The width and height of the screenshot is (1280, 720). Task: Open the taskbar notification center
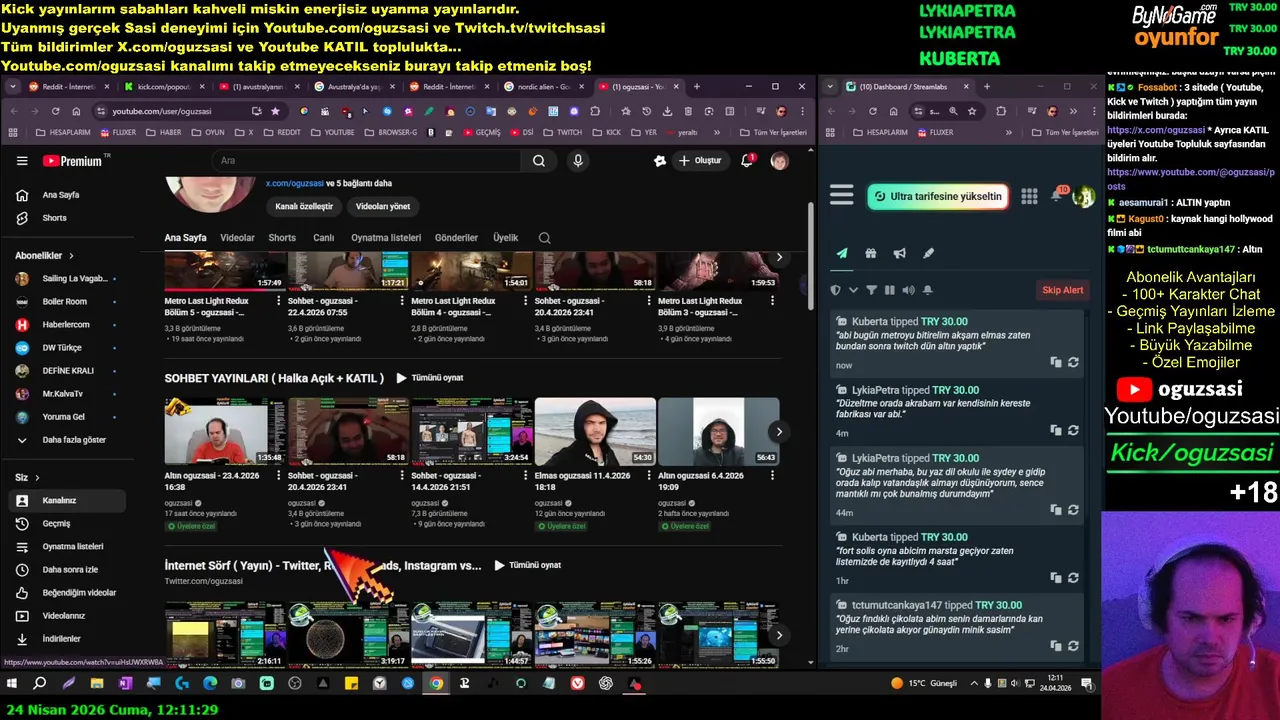(x=1087, y=684)
